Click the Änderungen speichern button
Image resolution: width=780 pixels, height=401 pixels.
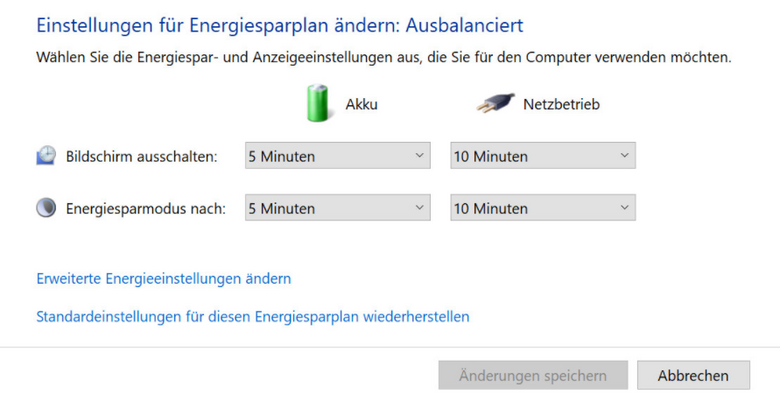[x=533, y=375]
